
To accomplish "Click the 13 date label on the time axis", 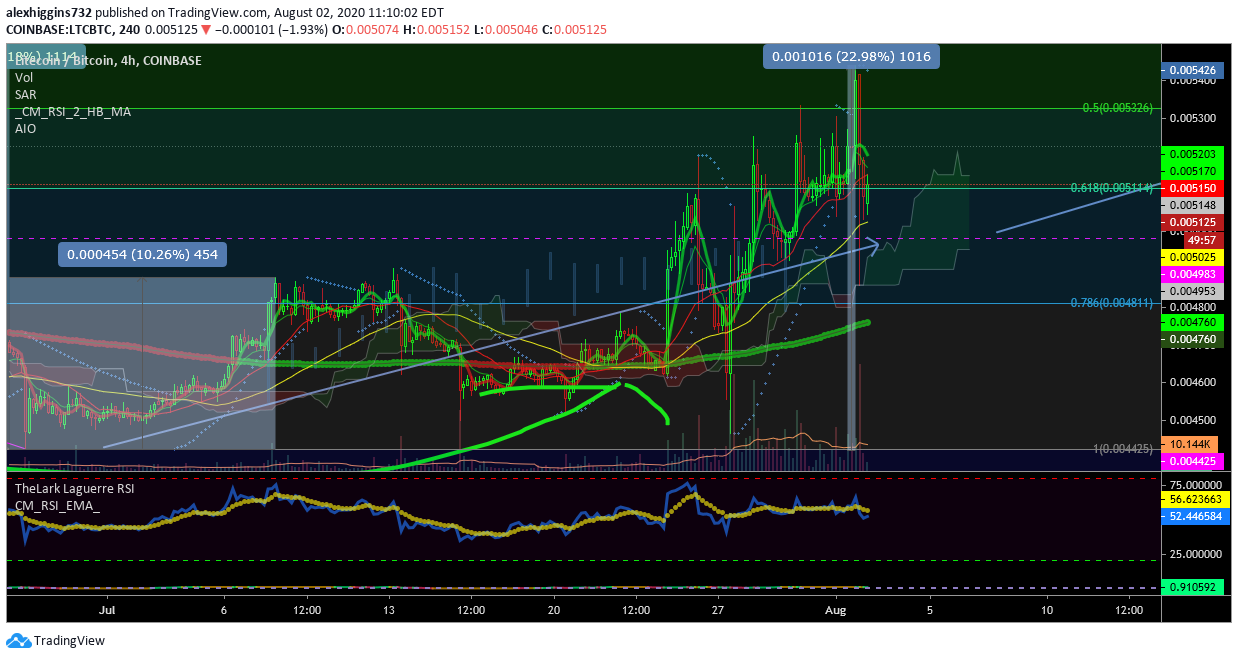I will pyautogui.click(x=388, y=608).
